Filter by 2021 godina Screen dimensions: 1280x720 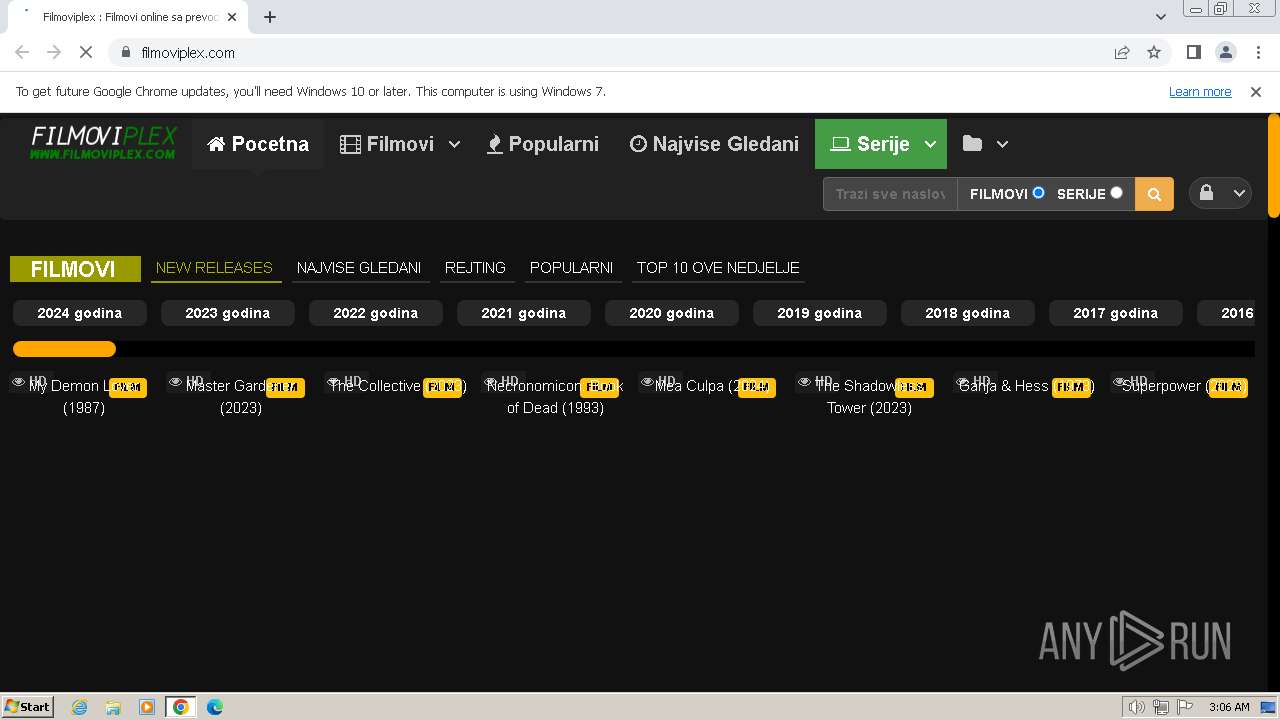pos(524,313)
